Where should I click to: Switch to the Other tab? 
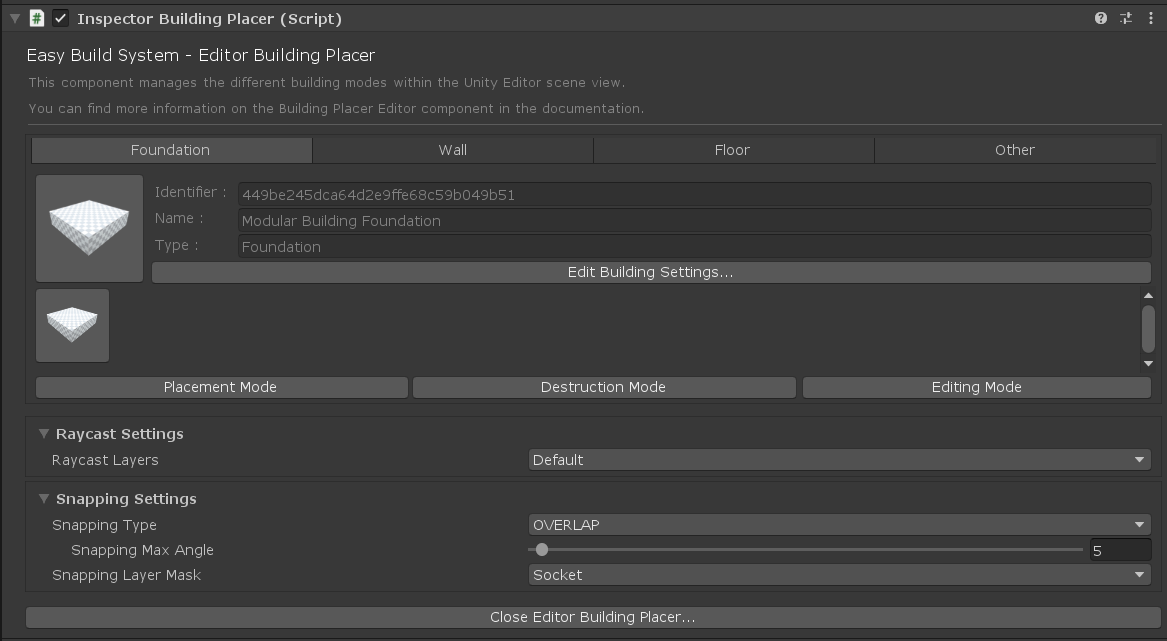click(1014, 150)
